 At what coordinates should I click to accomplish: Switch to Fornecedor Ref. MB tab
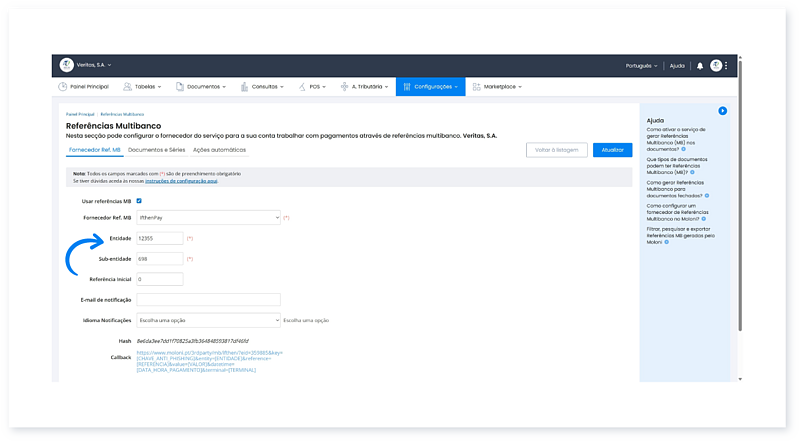point(95,150)
